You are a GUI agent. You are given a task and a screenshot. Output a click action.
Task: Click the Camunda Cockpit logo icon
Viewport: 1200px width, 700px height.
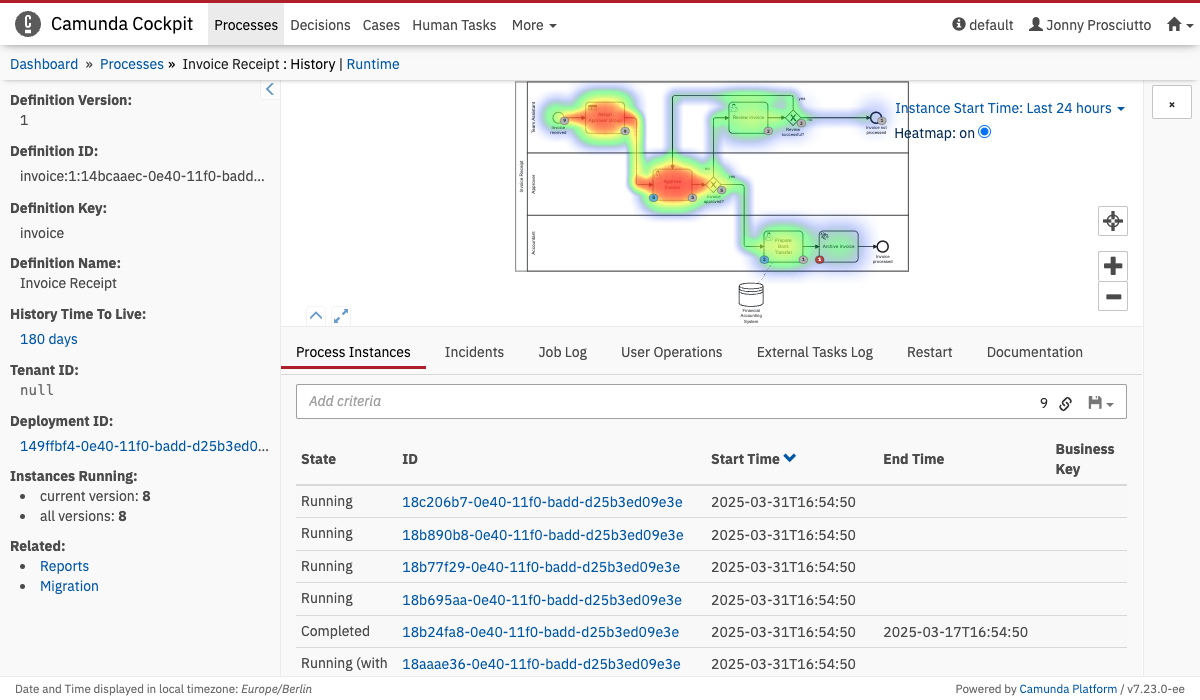click(29, 25)
